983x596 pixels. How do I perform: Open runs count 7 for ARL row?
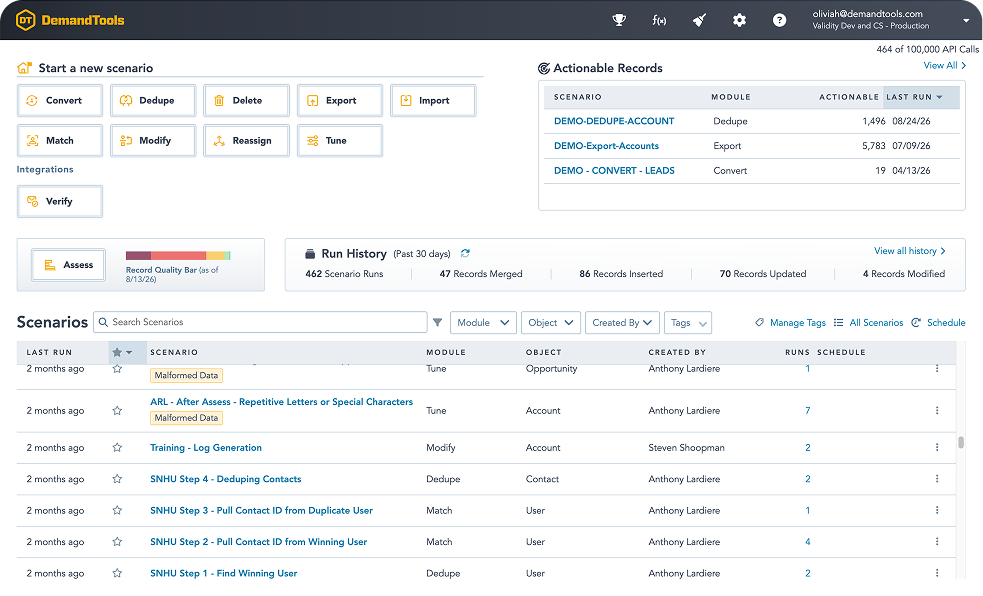807,410
